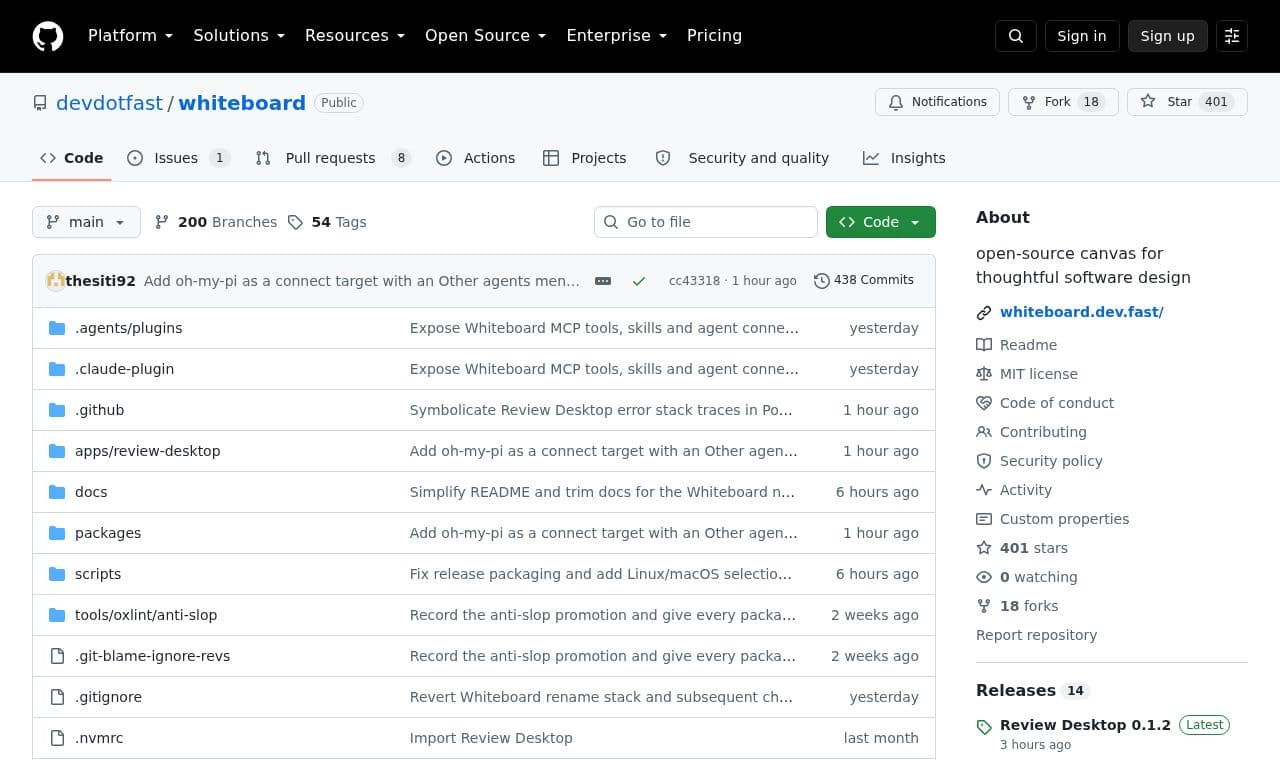Switch to the Actions tab
Image resolution: width=1280 pixels, height=760 pixels.
pos(476,158)
